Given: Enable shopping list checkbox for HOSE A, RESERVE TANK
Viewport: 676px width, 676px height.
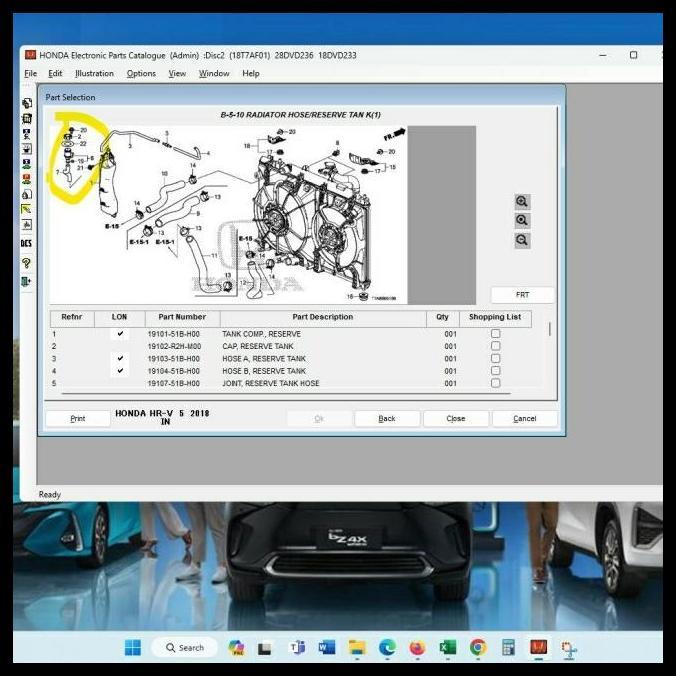Looking at the screenshot, I should pos(495,359).
